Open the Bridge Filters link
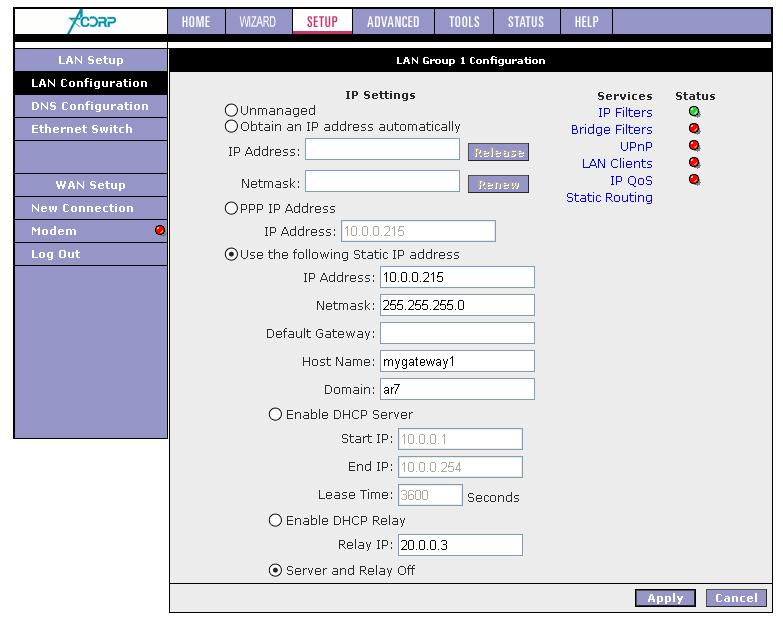Screen dimensions: 783x624 point(612,129)
